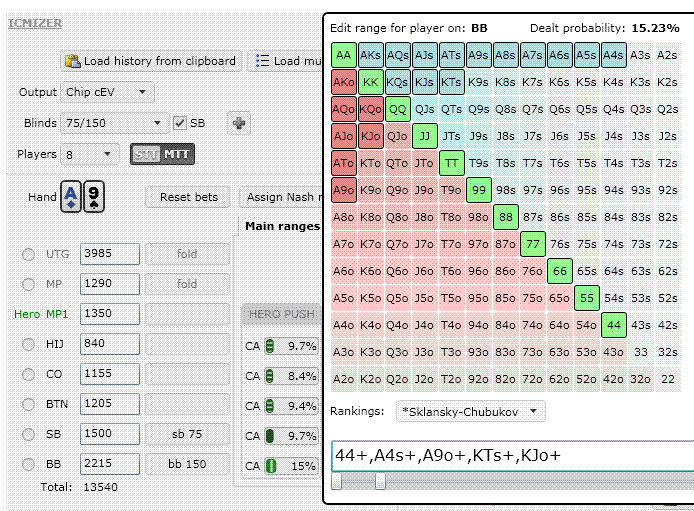Click the BB stack field 2215
Viewport: 694px width, 511px height.
pos(110,464)
